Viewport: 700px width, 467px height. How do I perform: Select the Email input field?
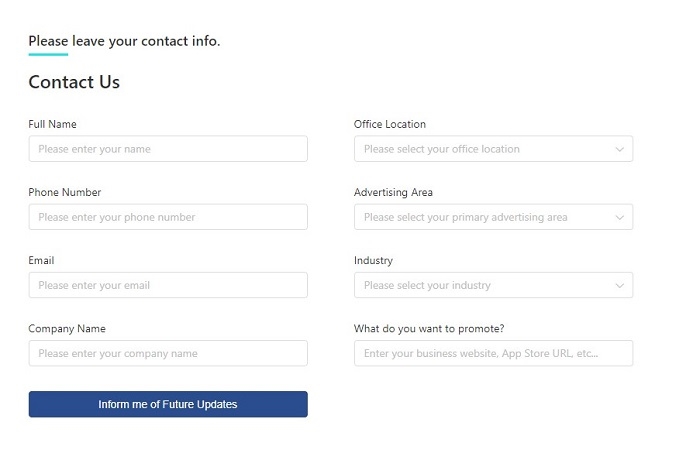click(x=168, y=285)
